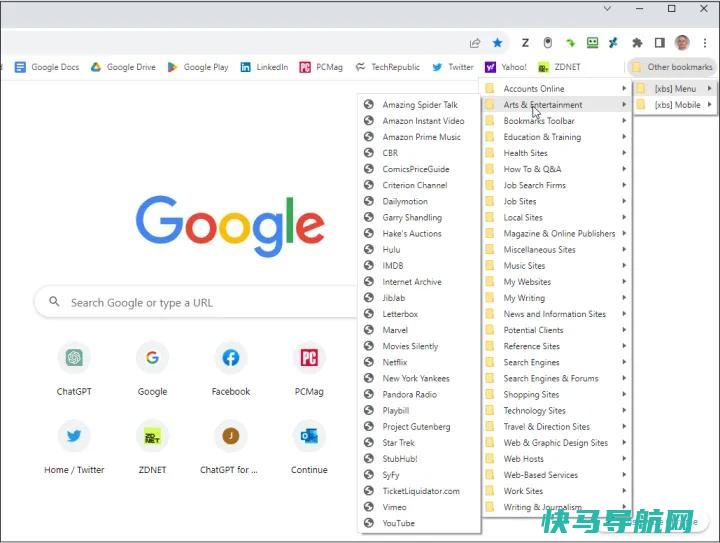Click the ZDNET shortcut tile
720x543 pixels.
coord(152,447)
